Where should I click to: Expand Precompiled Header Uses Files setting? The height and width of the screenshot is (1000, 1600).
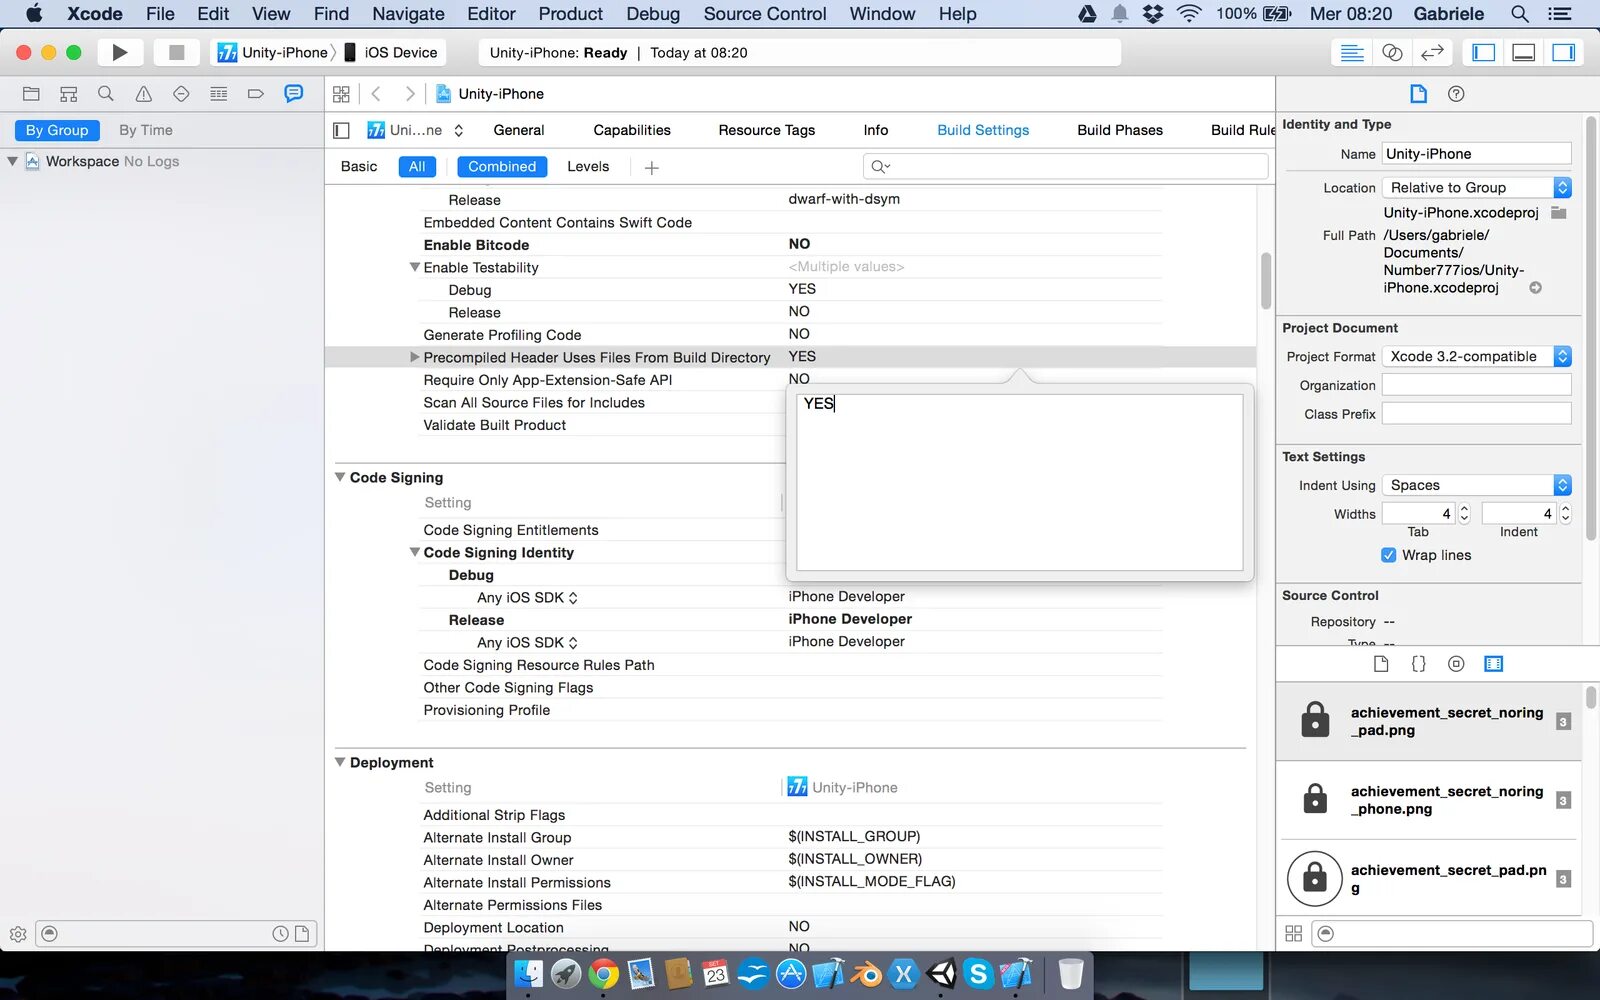(x=414, y=357)
